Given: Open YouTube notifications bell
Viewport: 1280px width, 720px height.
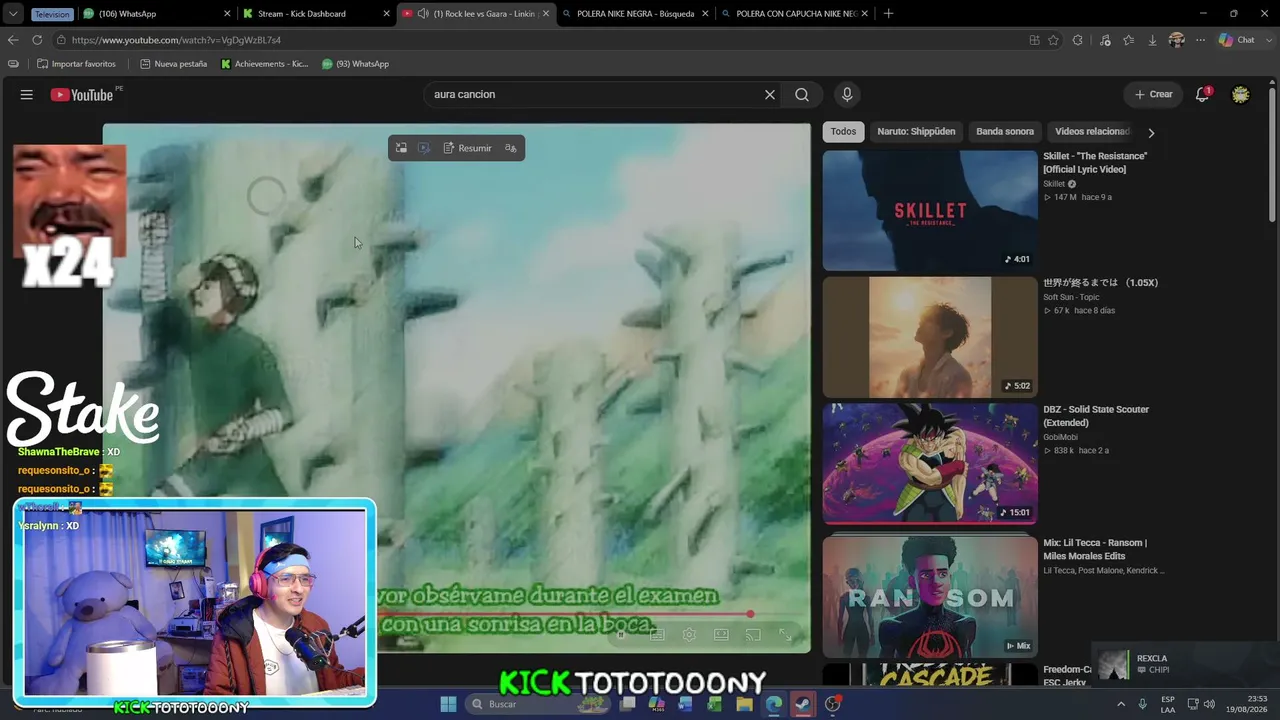Looking at the screenshot, I should (x=1202, y=94).
